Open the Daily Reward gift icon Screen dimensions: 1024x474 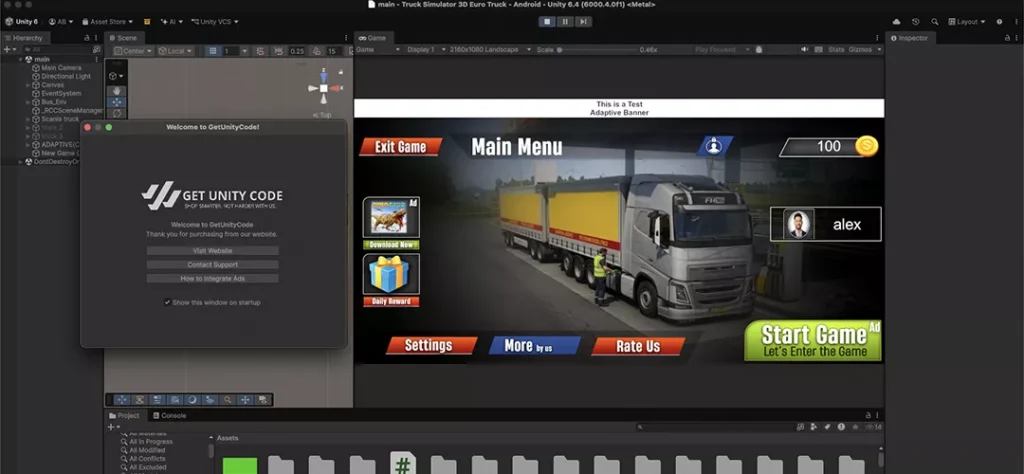pyautogui.click(x=391, y=274)
